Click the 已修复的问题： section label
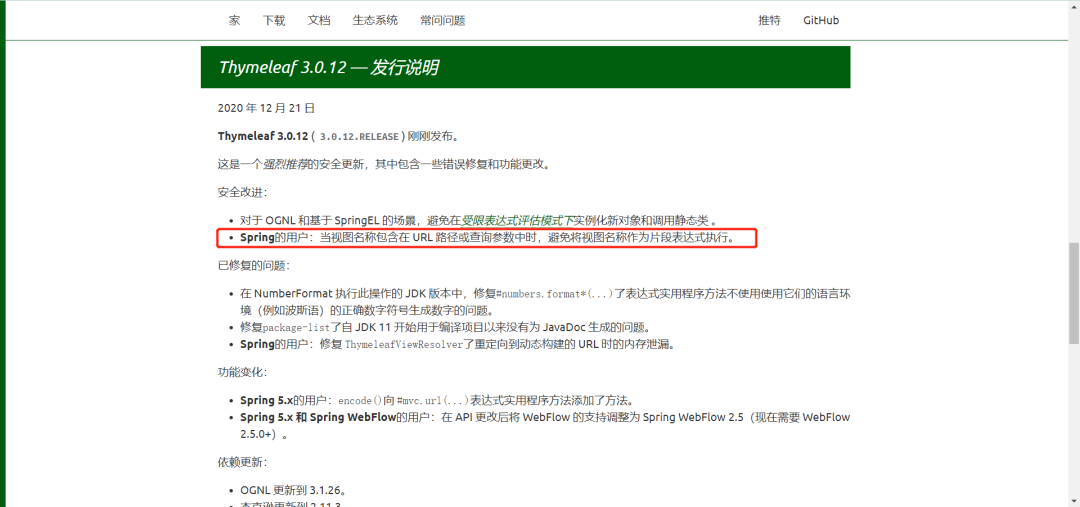This screenshot has width=1080, height=507. (x=254, y=265)
